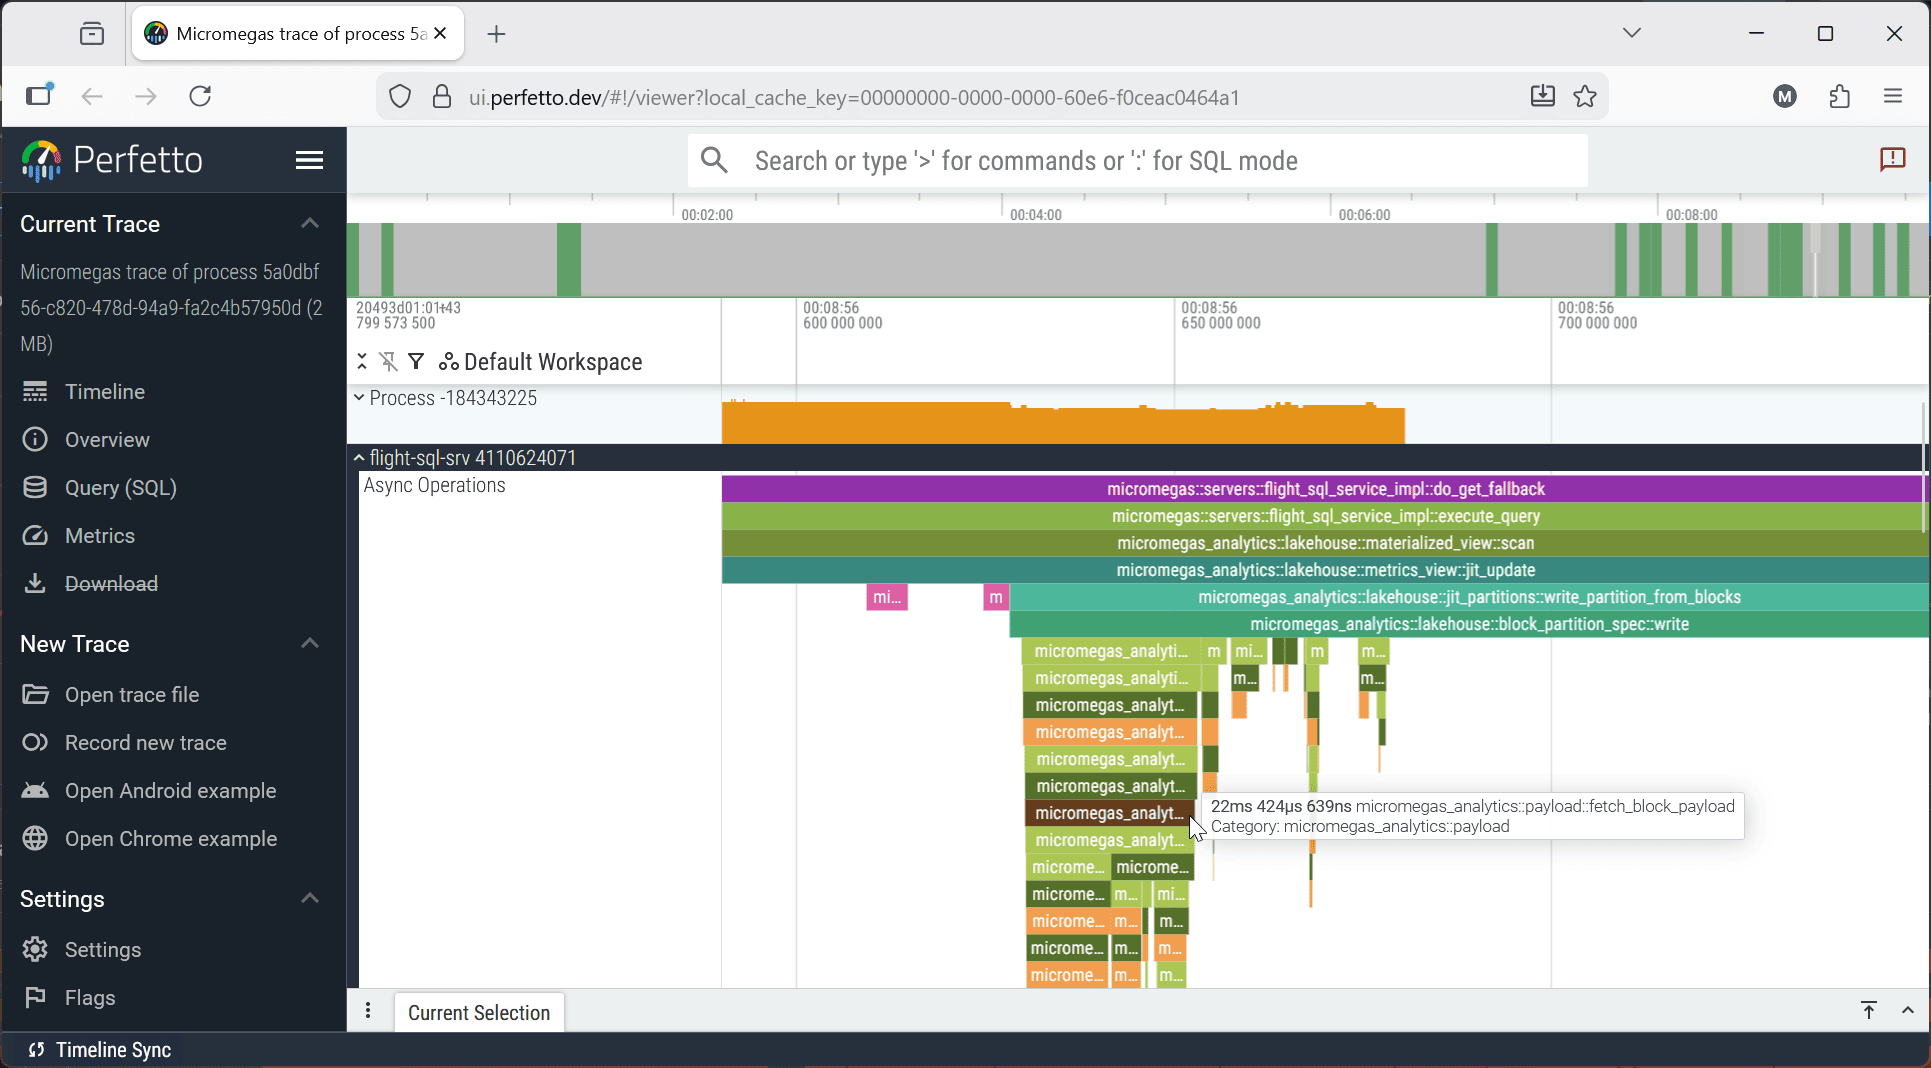Viewport: 1931px width, 1068px height.
Task: Click the Open Chrome example globe icon
Action: 35,839
